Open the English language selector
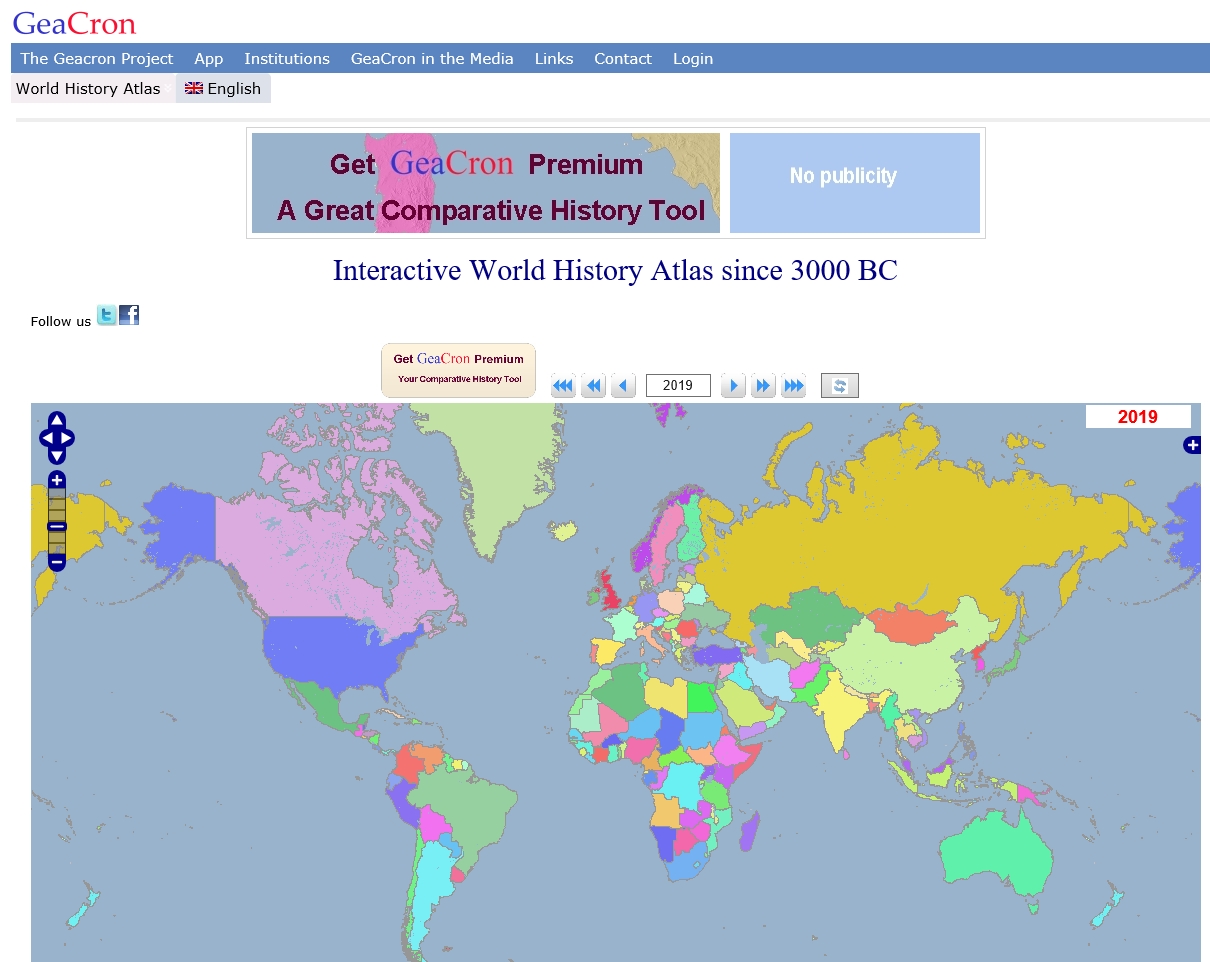 point(223,89)
